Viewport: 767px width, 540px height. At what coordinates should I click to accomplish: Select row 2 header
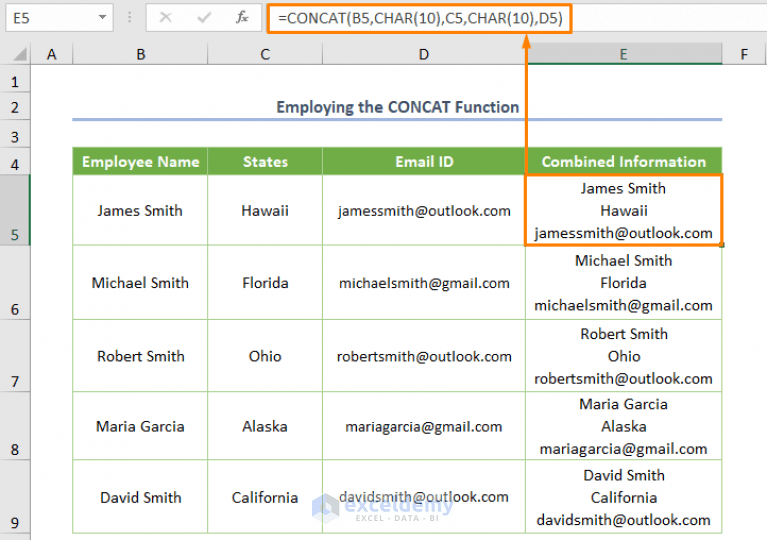[15, 107]
